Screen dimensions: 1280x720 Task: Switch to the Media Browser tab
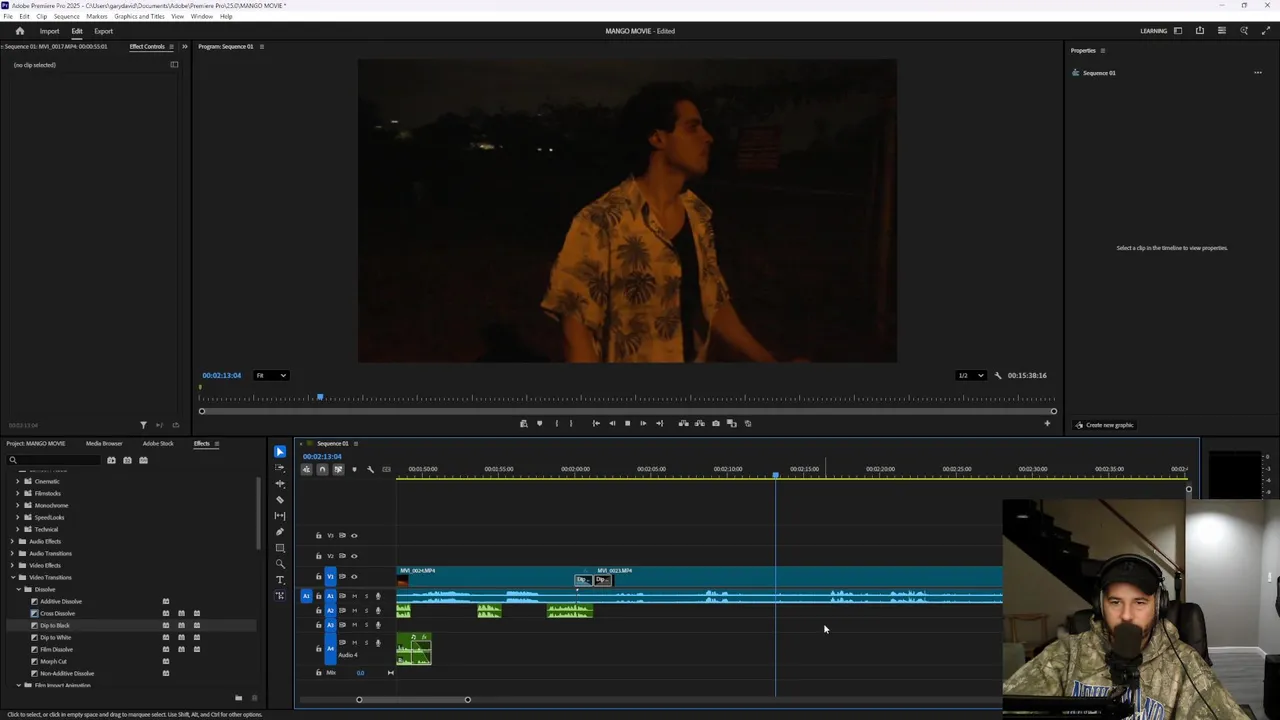coord(104,443)
